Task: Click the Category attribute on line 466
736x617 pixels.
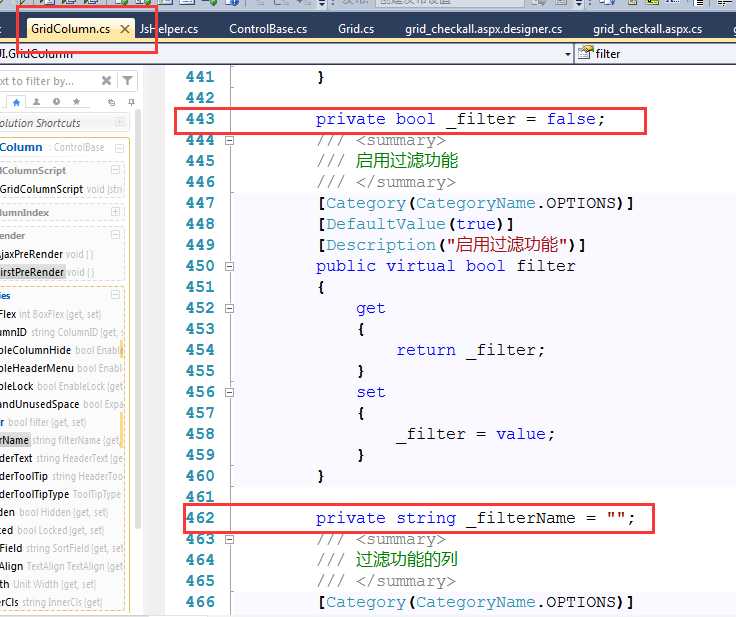Action: point(476,602)
